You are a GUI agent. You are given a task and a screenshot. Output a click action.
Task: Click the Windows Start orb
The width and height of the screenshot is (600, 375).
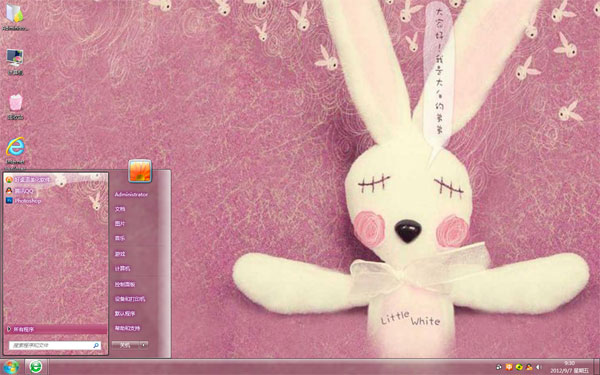[x=11, y=367]
